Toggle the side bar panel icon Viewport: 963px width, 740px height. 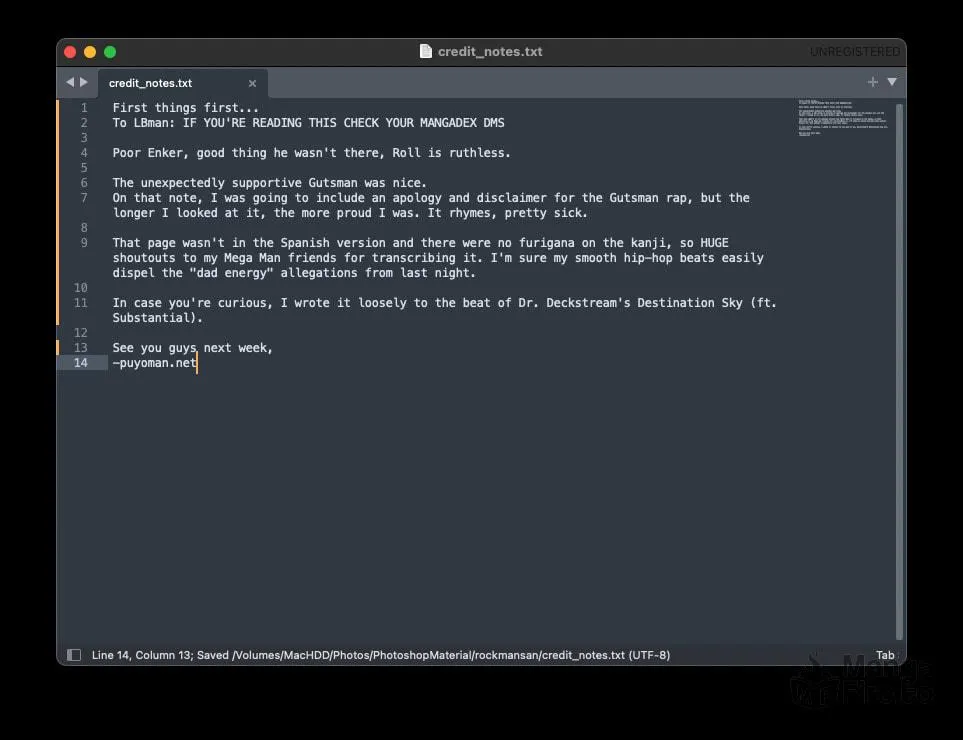74,655
